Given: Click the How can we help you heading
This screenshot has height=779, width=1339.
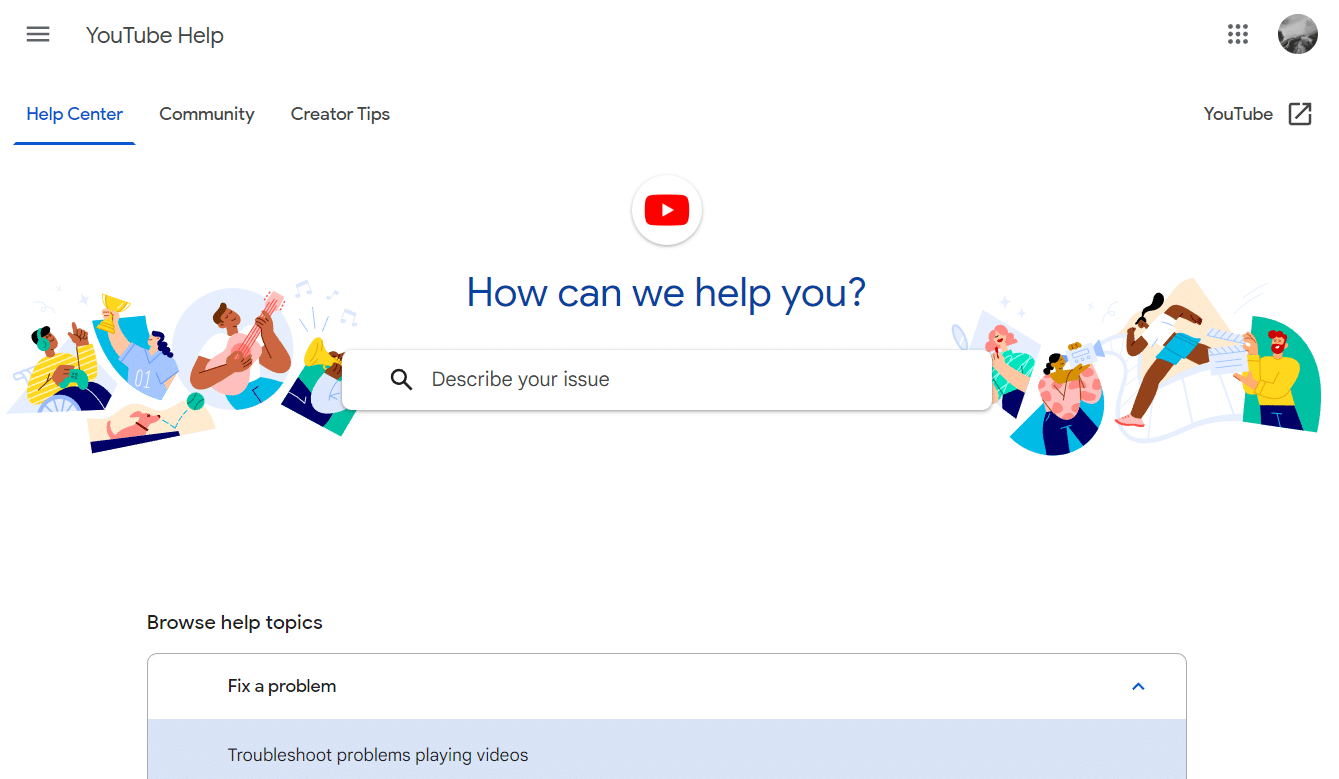Looking at the screenshot, I should [667, 293].
